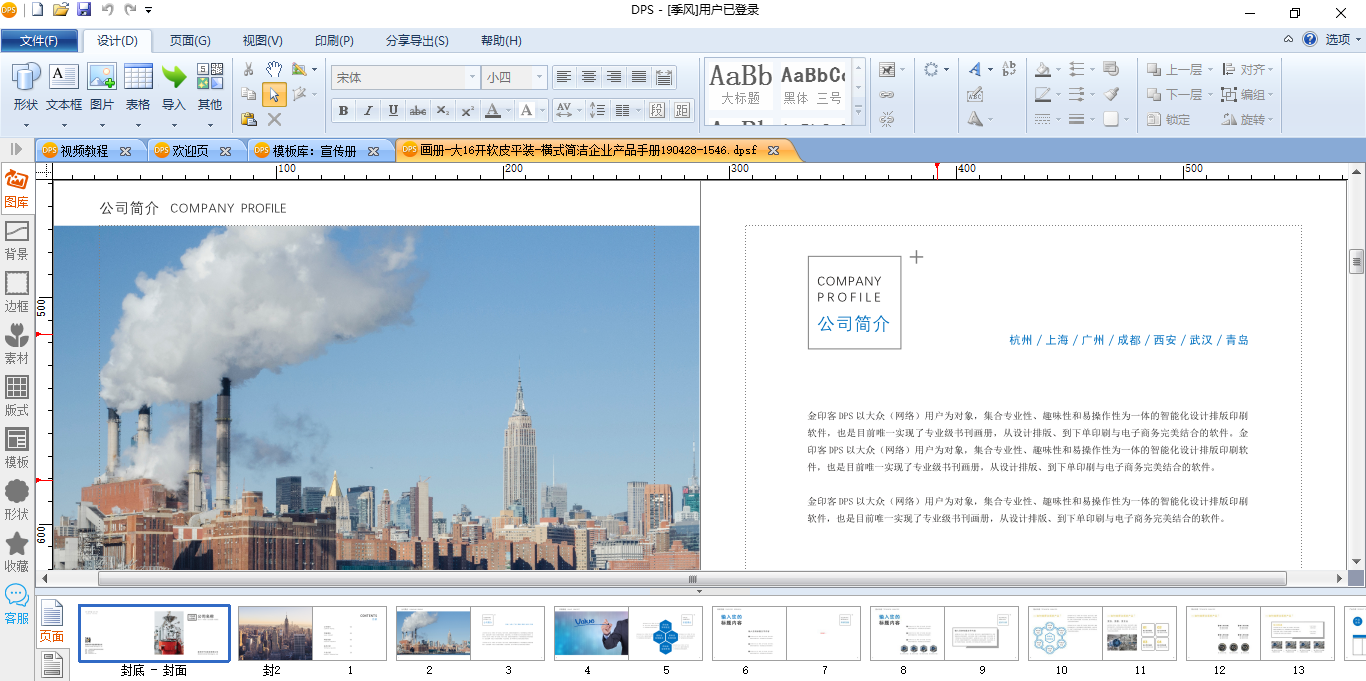The width and height of the screenshot is (1366, 681).
Task: Click the save floppy disk icon
Action: [x=84, y=10]
